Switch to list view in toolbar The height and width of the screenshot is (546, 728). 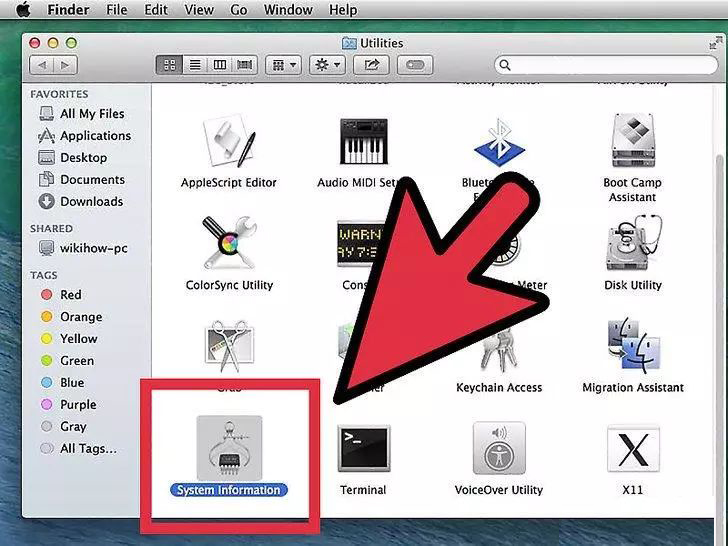[x=195, y=65]
